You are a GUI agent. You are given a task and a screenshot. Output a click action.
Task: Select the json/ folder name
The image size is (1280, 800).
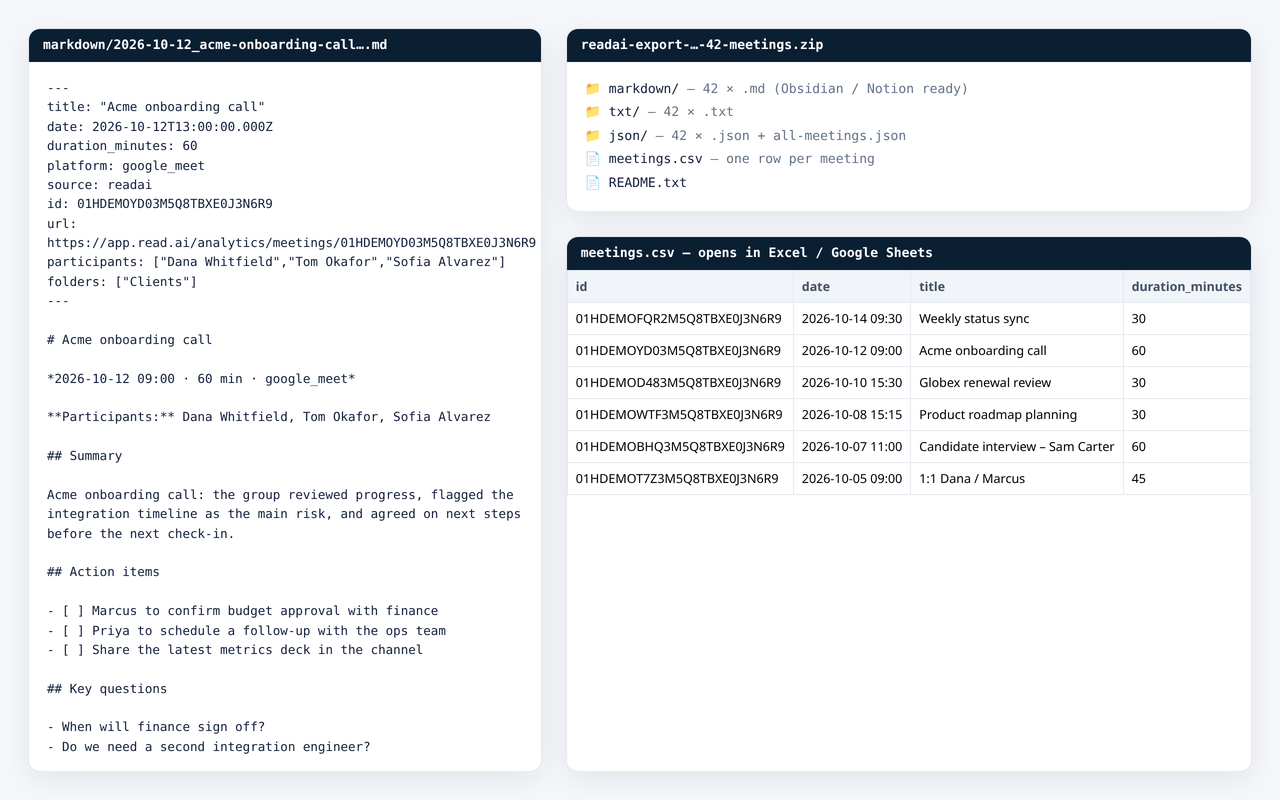coord(628,136)
